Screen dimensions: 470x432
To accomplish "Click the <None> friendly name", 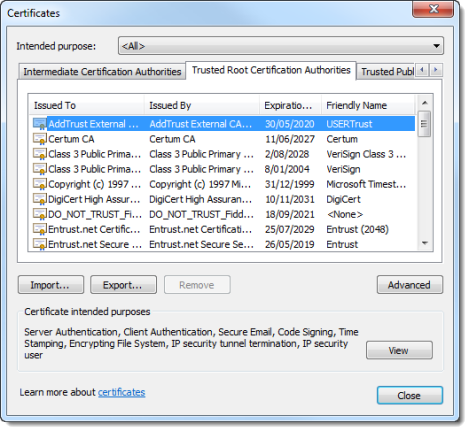I will click(345, 214).
